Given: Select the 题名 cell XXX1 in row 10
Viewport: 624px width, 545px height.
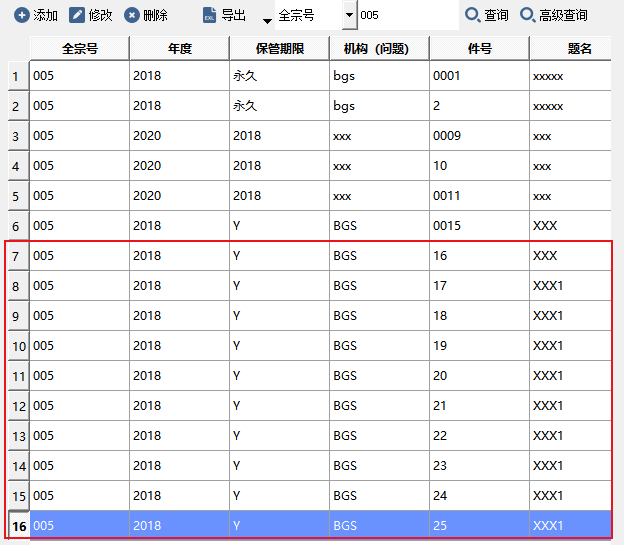Looking at the screenshot, I should [x=570, y=346].
